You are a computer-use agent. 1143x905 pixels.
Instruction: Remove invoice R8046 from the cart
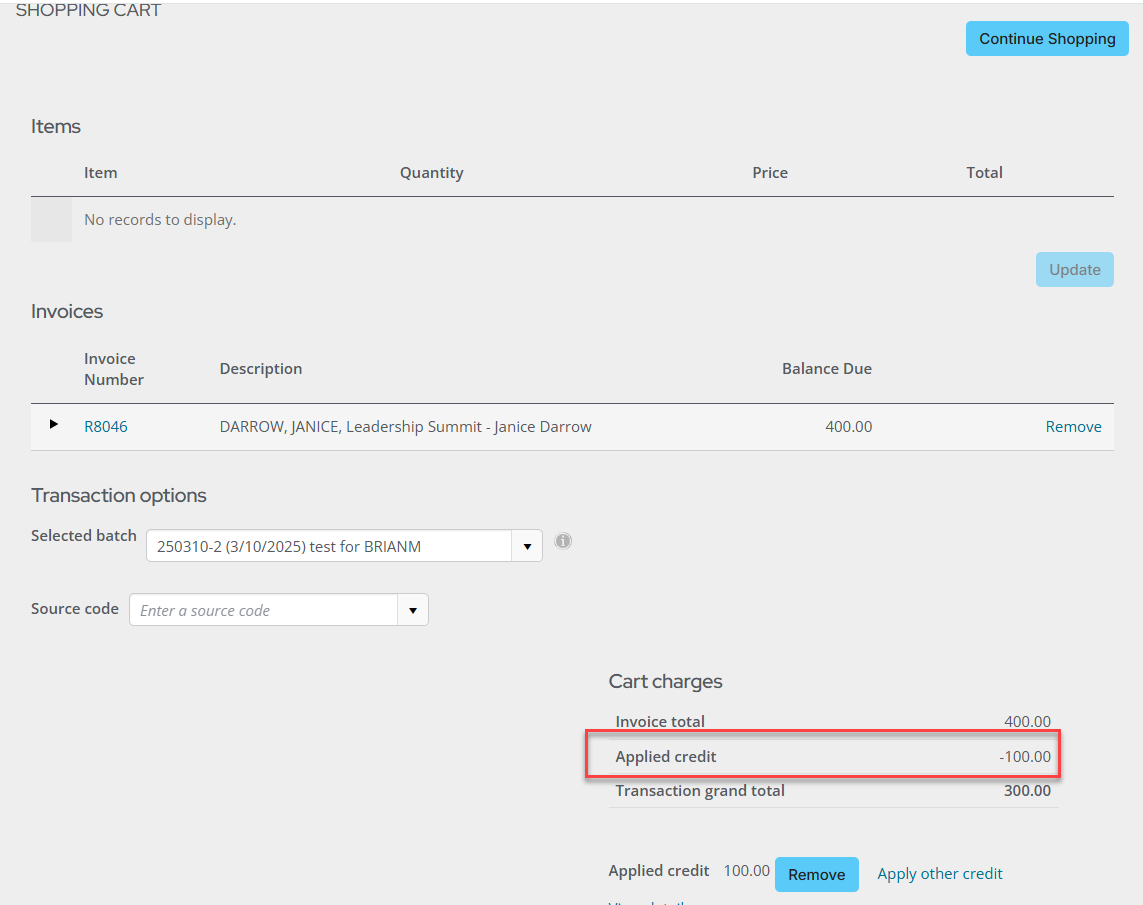point(1073,427)
